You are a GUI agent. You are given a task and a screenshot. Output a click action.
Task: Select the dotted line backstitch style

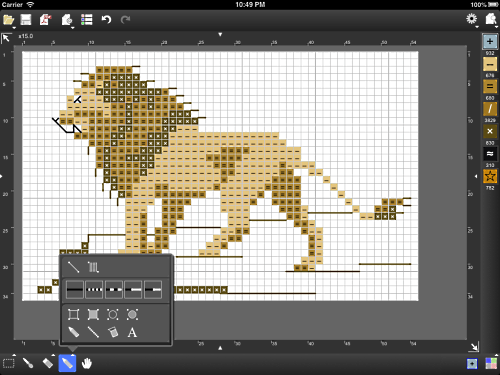click(94, 289)
